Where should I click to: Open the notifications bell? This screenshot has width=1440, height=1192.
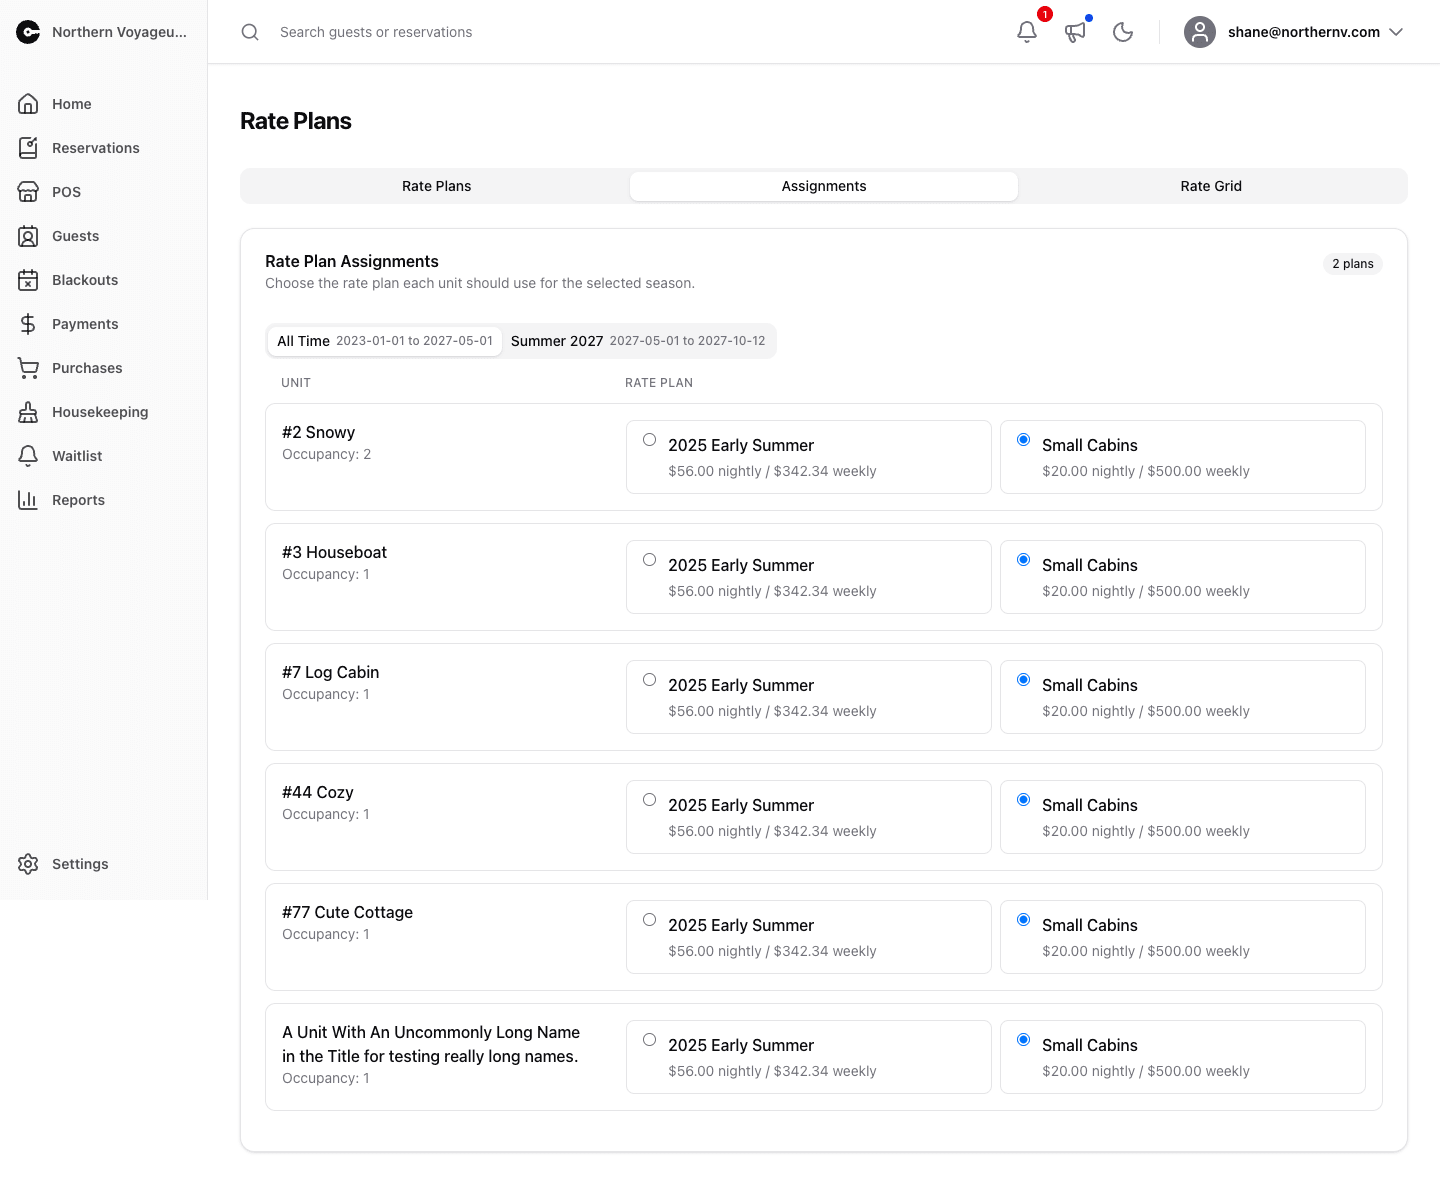tap(1027, 32)
